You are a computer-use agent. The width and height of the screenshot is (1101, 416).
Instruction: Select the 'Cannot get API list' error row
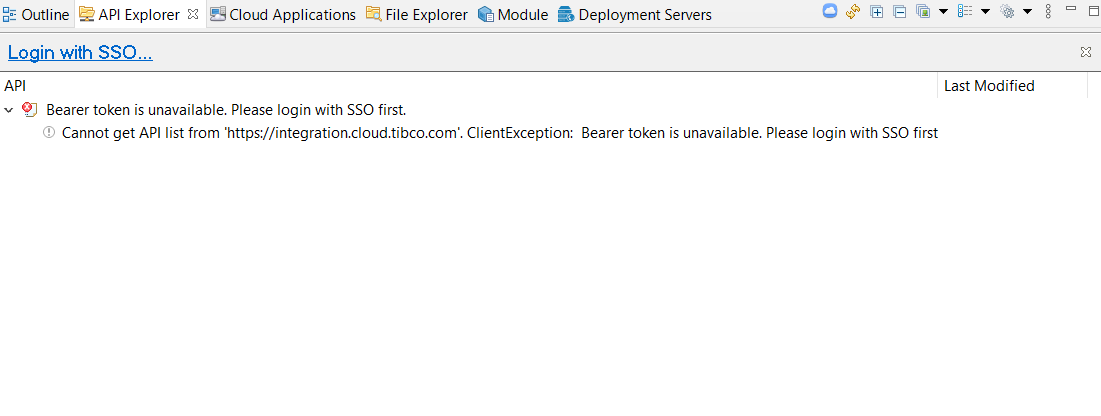500,133
